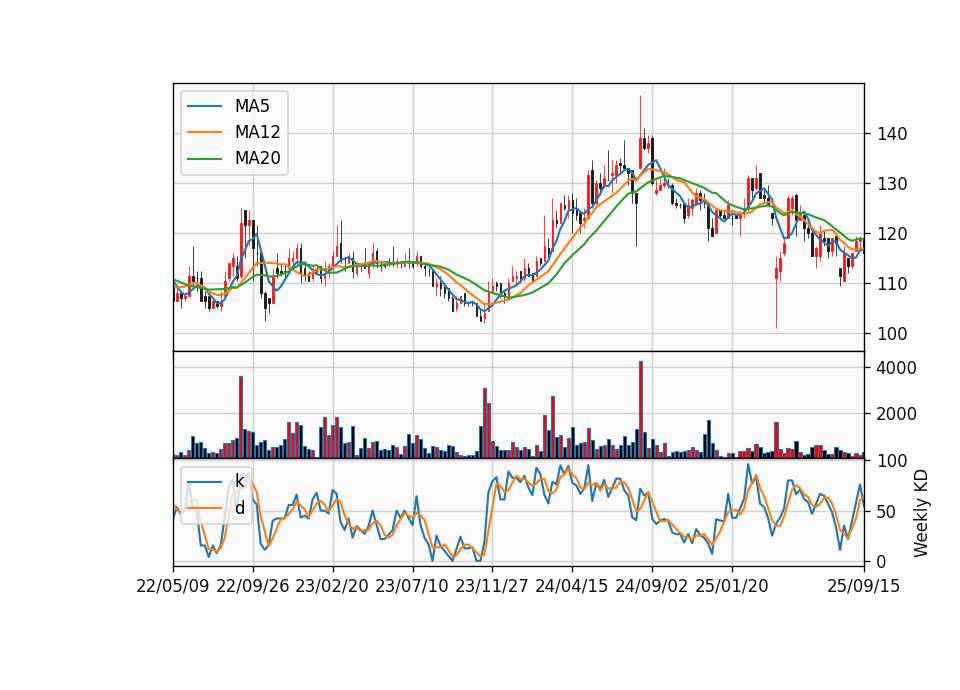Image resolution: width=960 pixels, height=690 pixels.
Task: Click the 22/05/09 date label
Action: (173, 586)
